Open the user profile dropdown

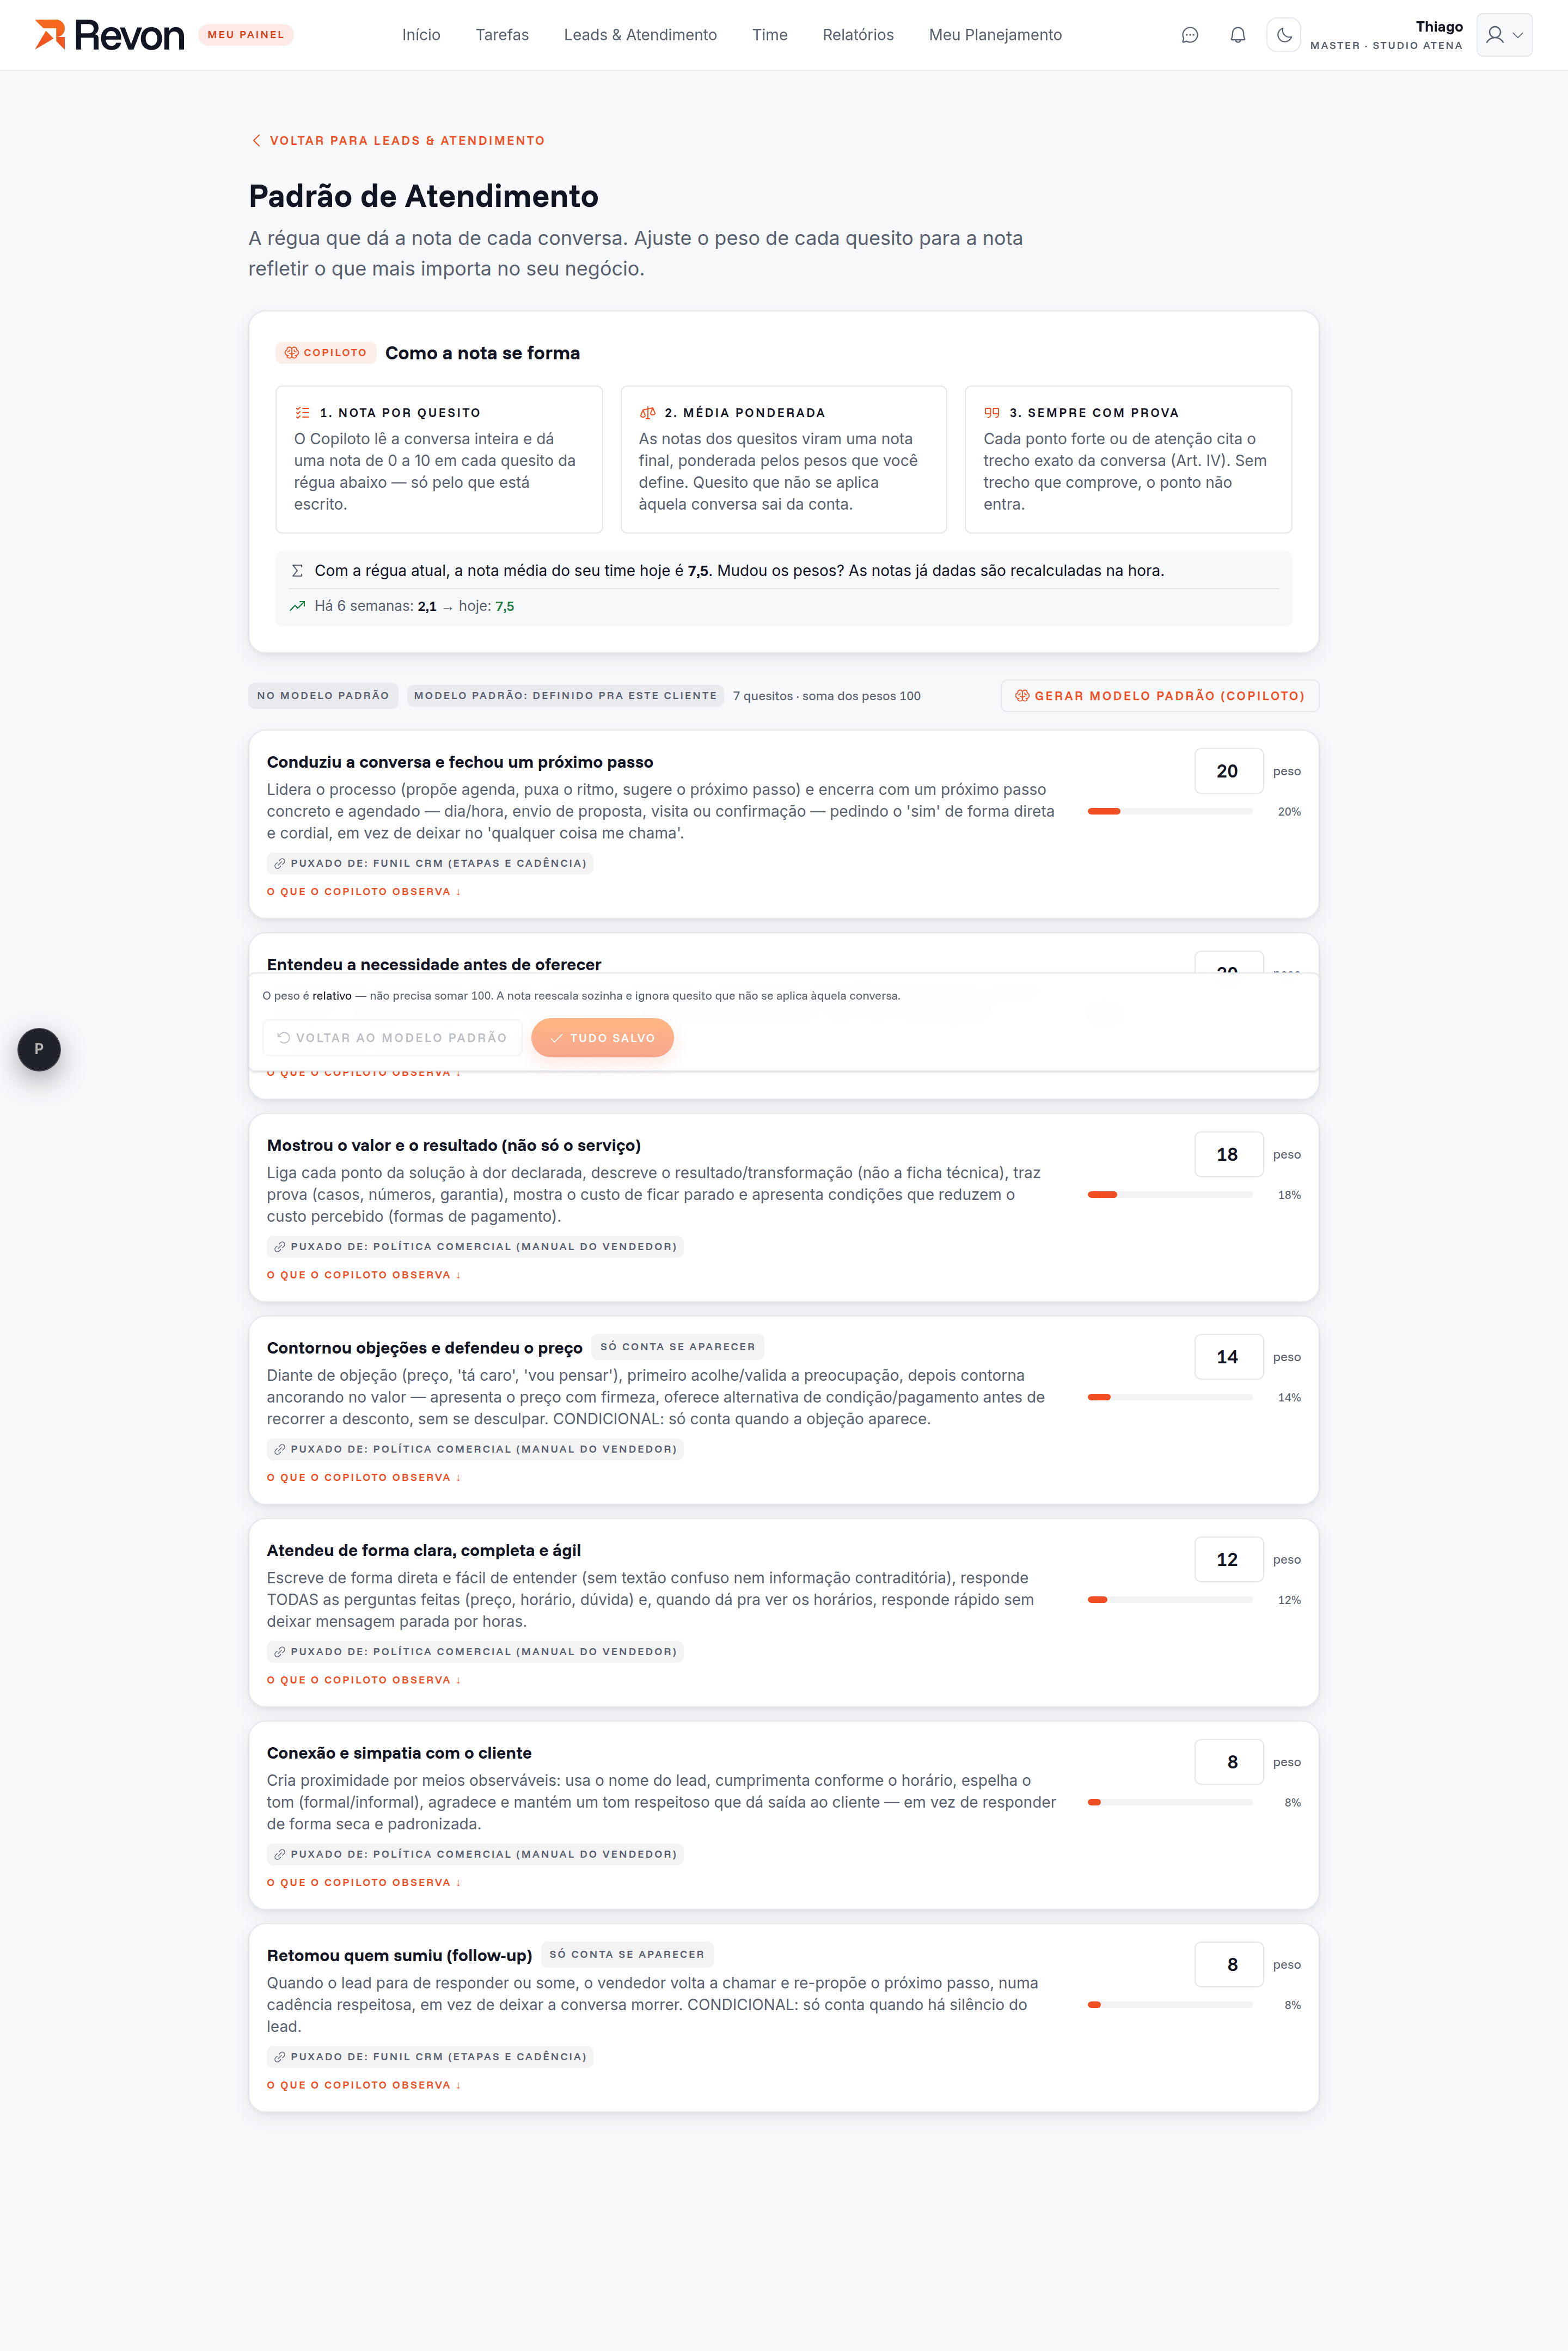(1504, 35)
